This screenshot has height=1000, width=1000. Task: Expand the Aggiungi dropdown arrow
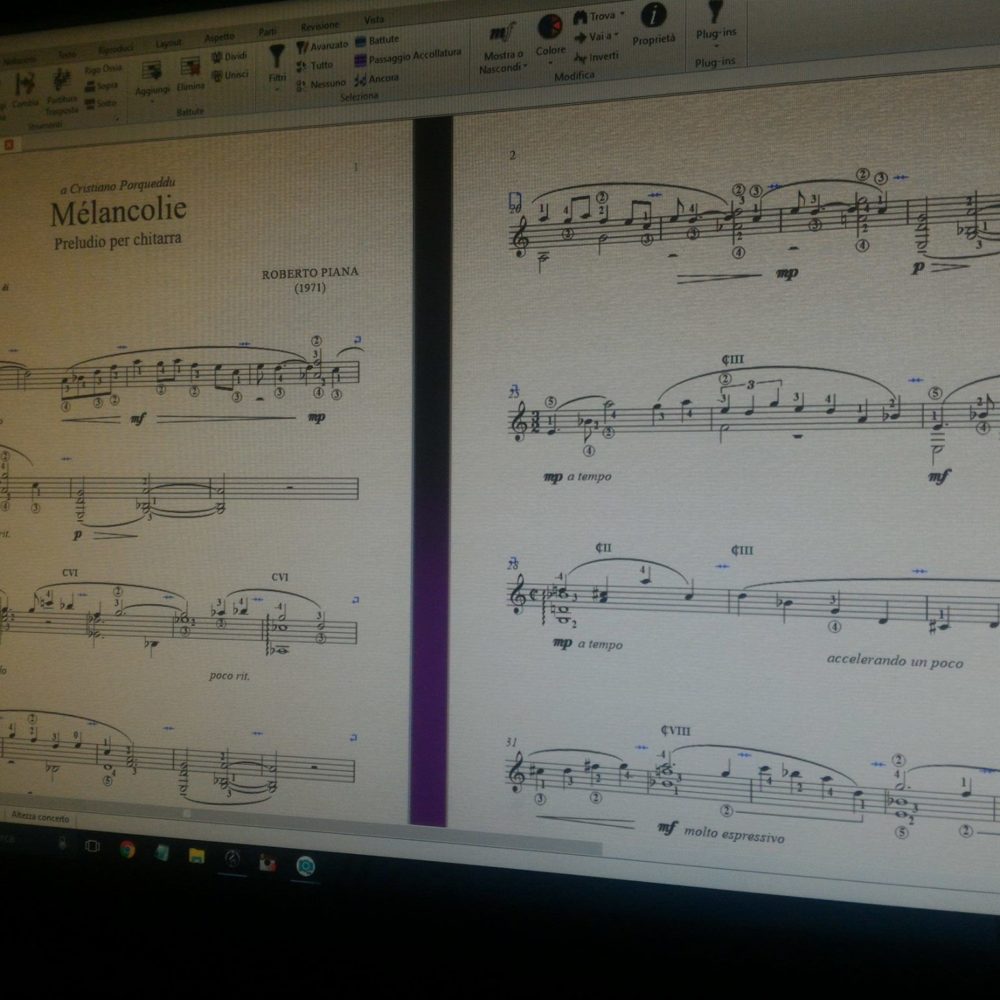(152, 101)
